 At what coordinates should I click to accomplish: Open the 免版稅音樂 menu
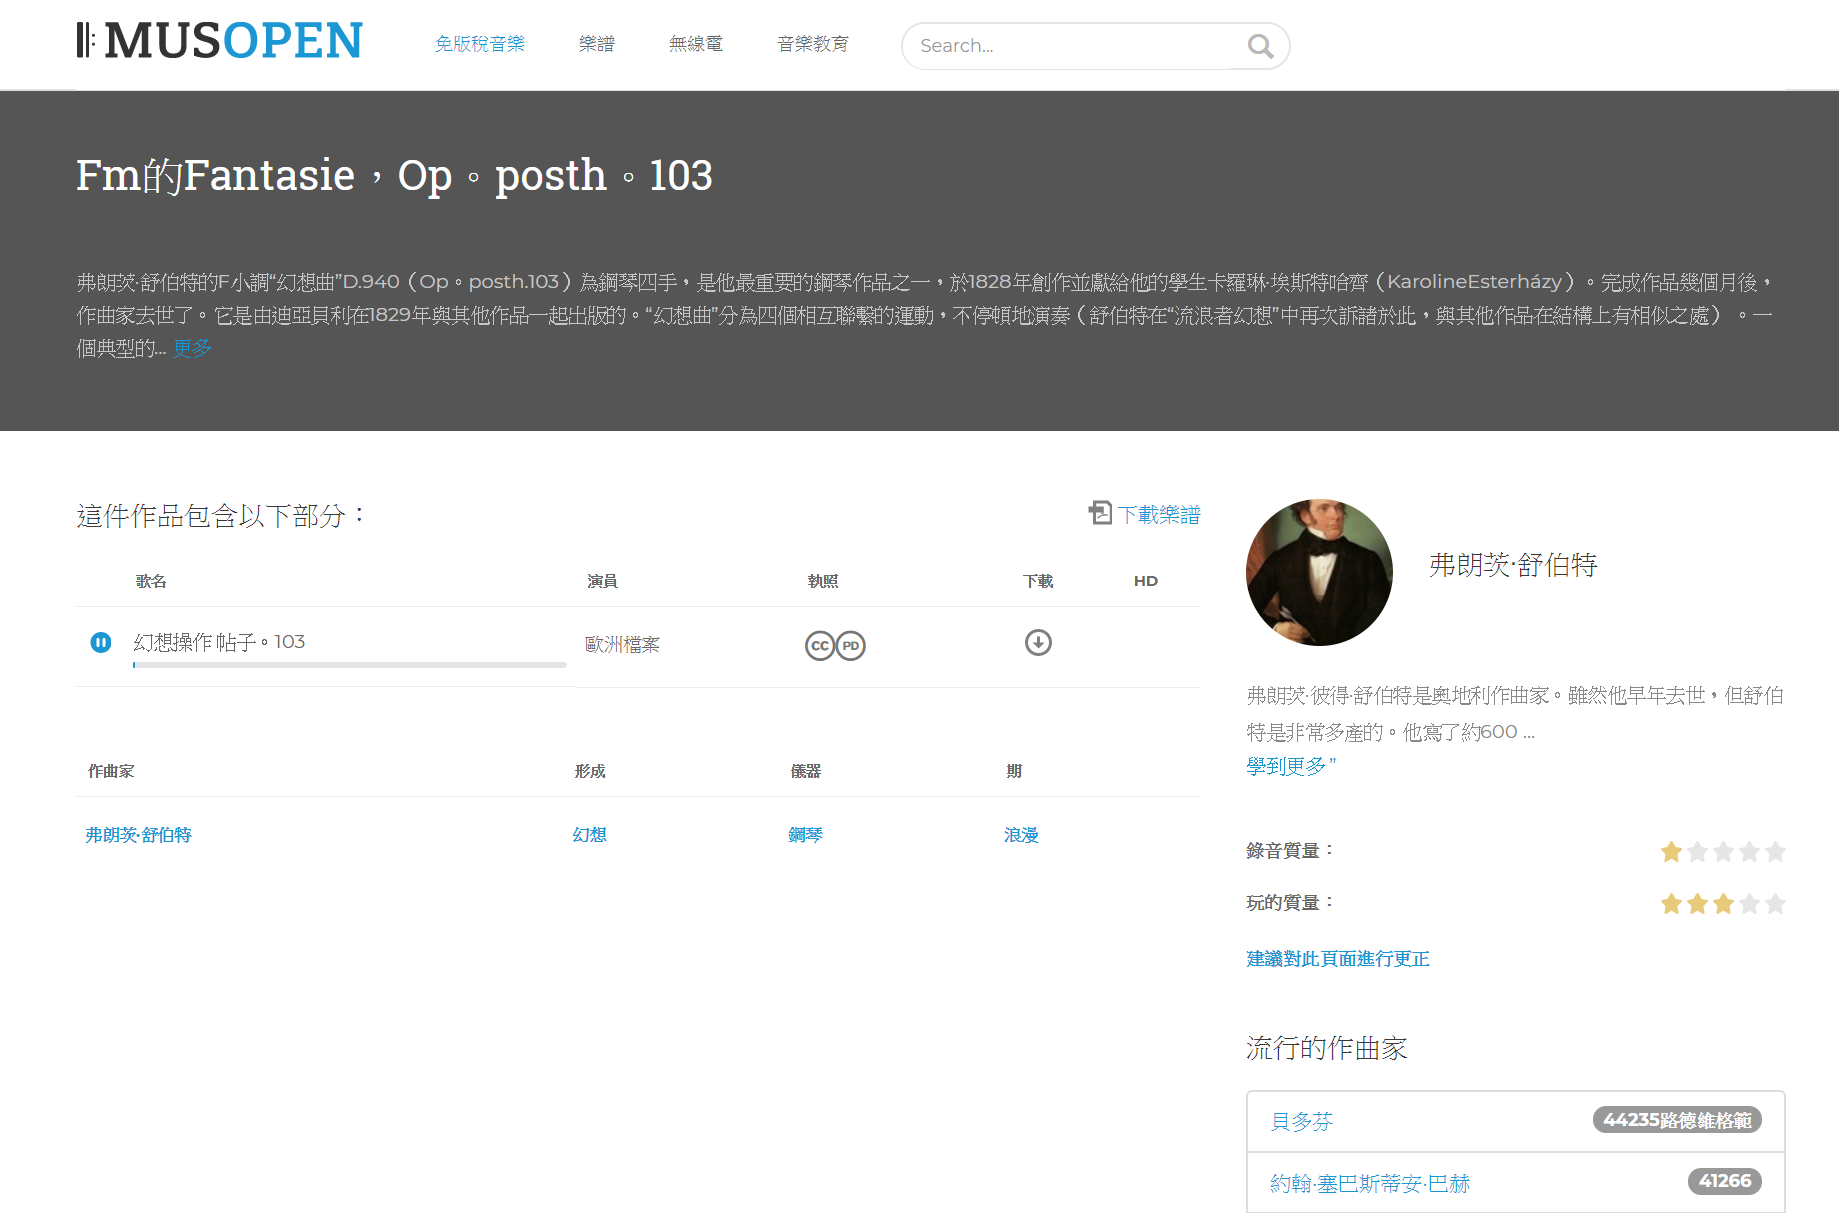(x=480, y=44)
